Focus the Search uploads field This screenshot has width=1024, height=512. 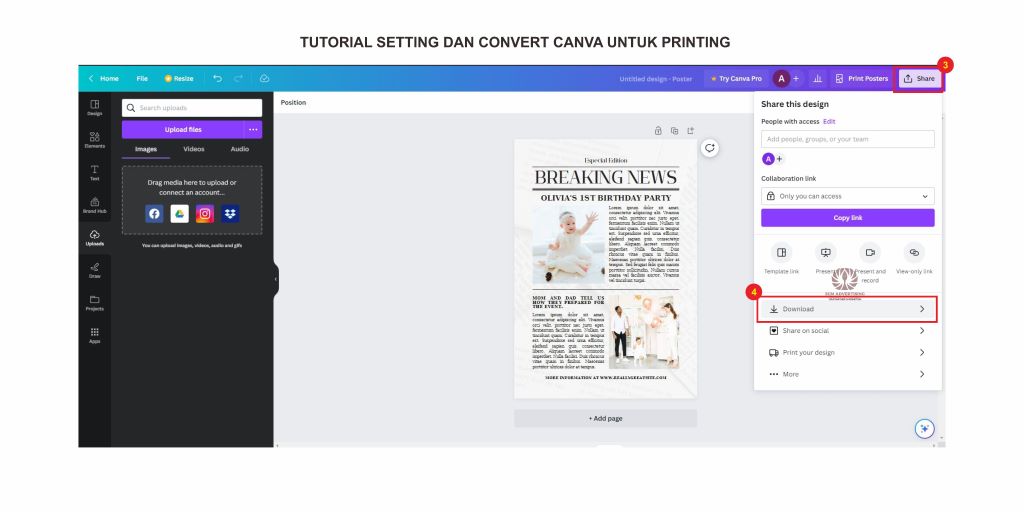192,108
